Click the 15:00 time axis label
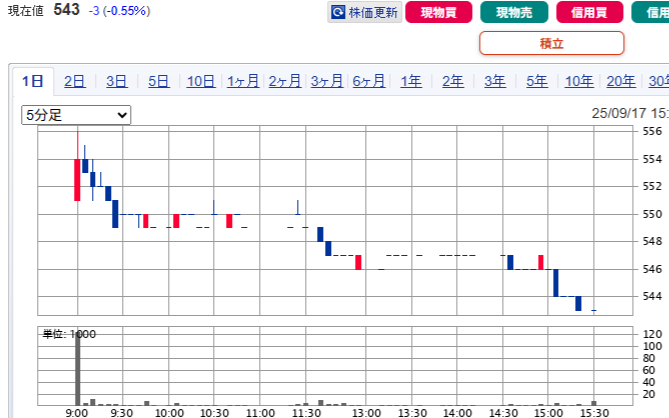 point(548,412)
